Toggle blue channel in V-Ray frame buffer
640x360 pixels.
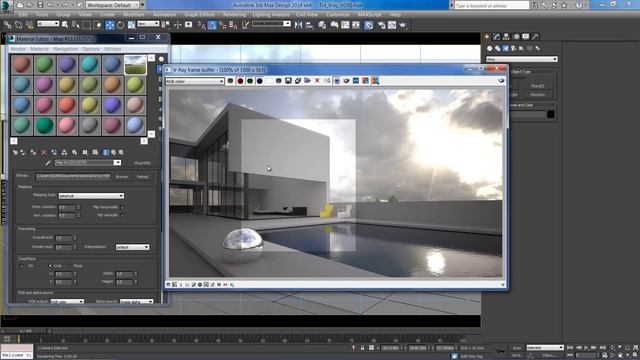click(259, 81)
